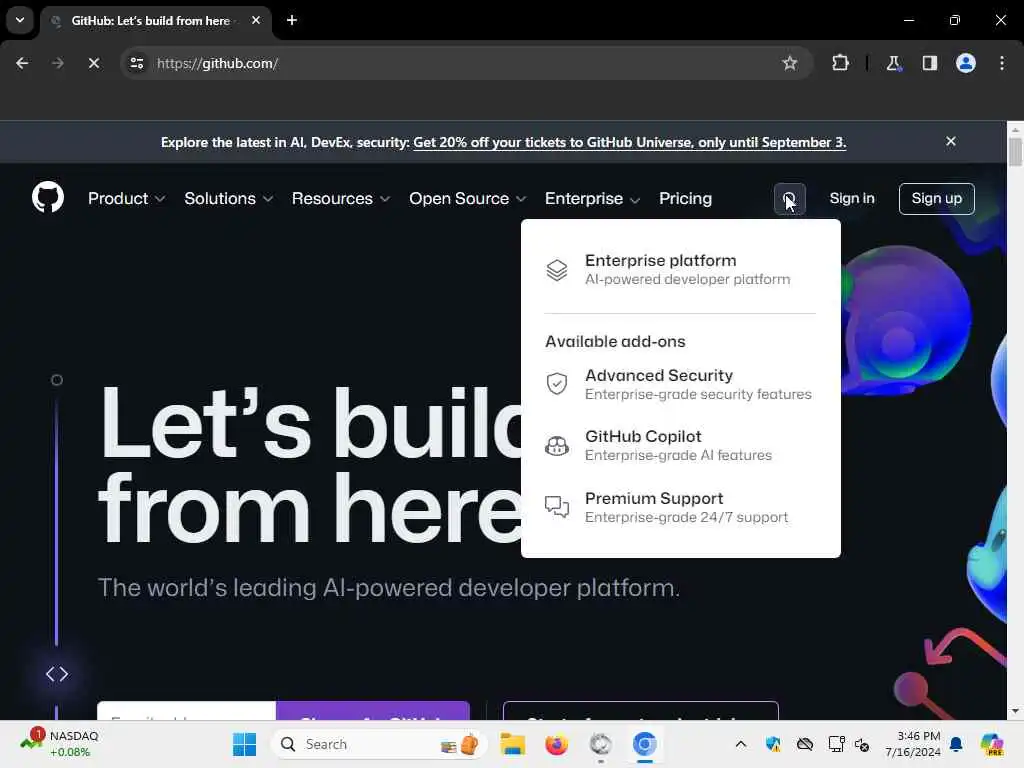Screen dimensions: 1024x768
Task: Expand the Product menu
Action: (x=126, y=199)
